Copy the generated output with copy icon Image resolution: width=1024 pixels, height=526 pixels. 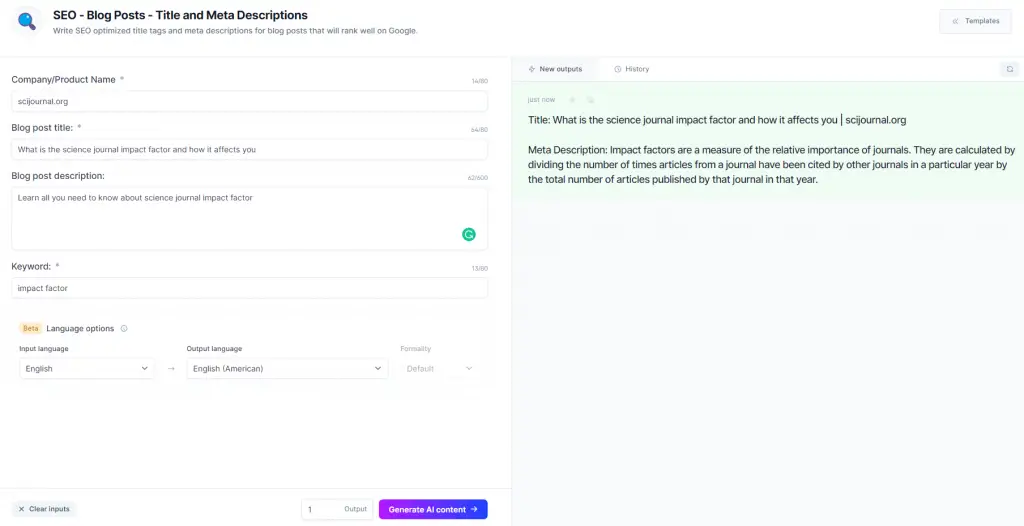click(x=590, y=100)
